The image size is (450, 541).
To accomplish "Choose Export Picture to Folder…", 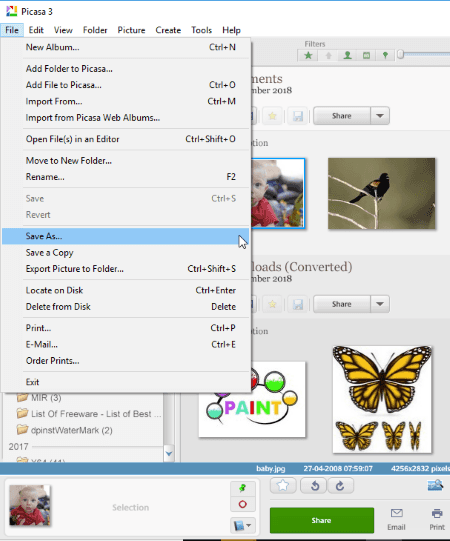I will [x=126, y=269].
